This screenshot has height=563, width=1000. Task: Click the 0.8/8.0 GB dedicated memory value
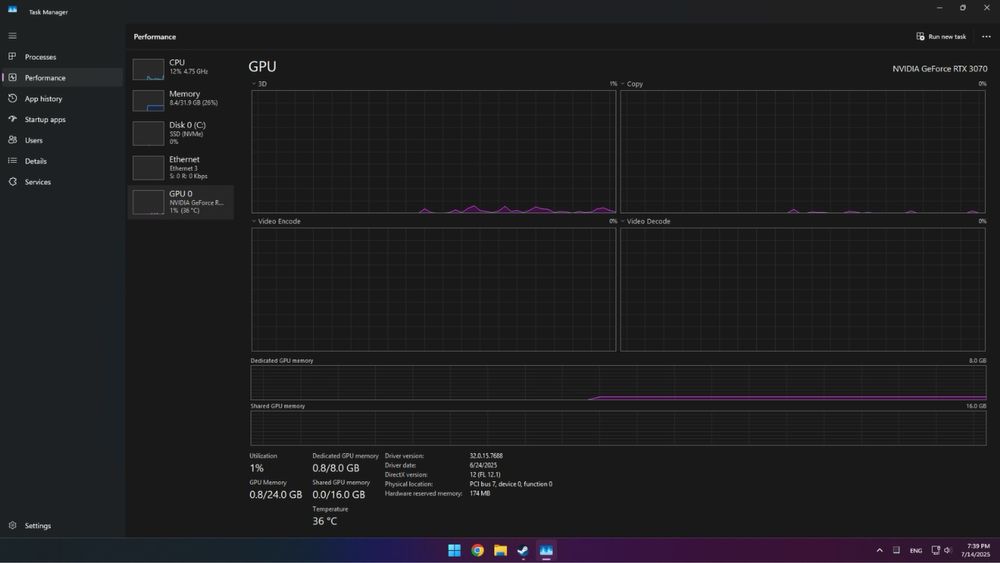point(335,468)
